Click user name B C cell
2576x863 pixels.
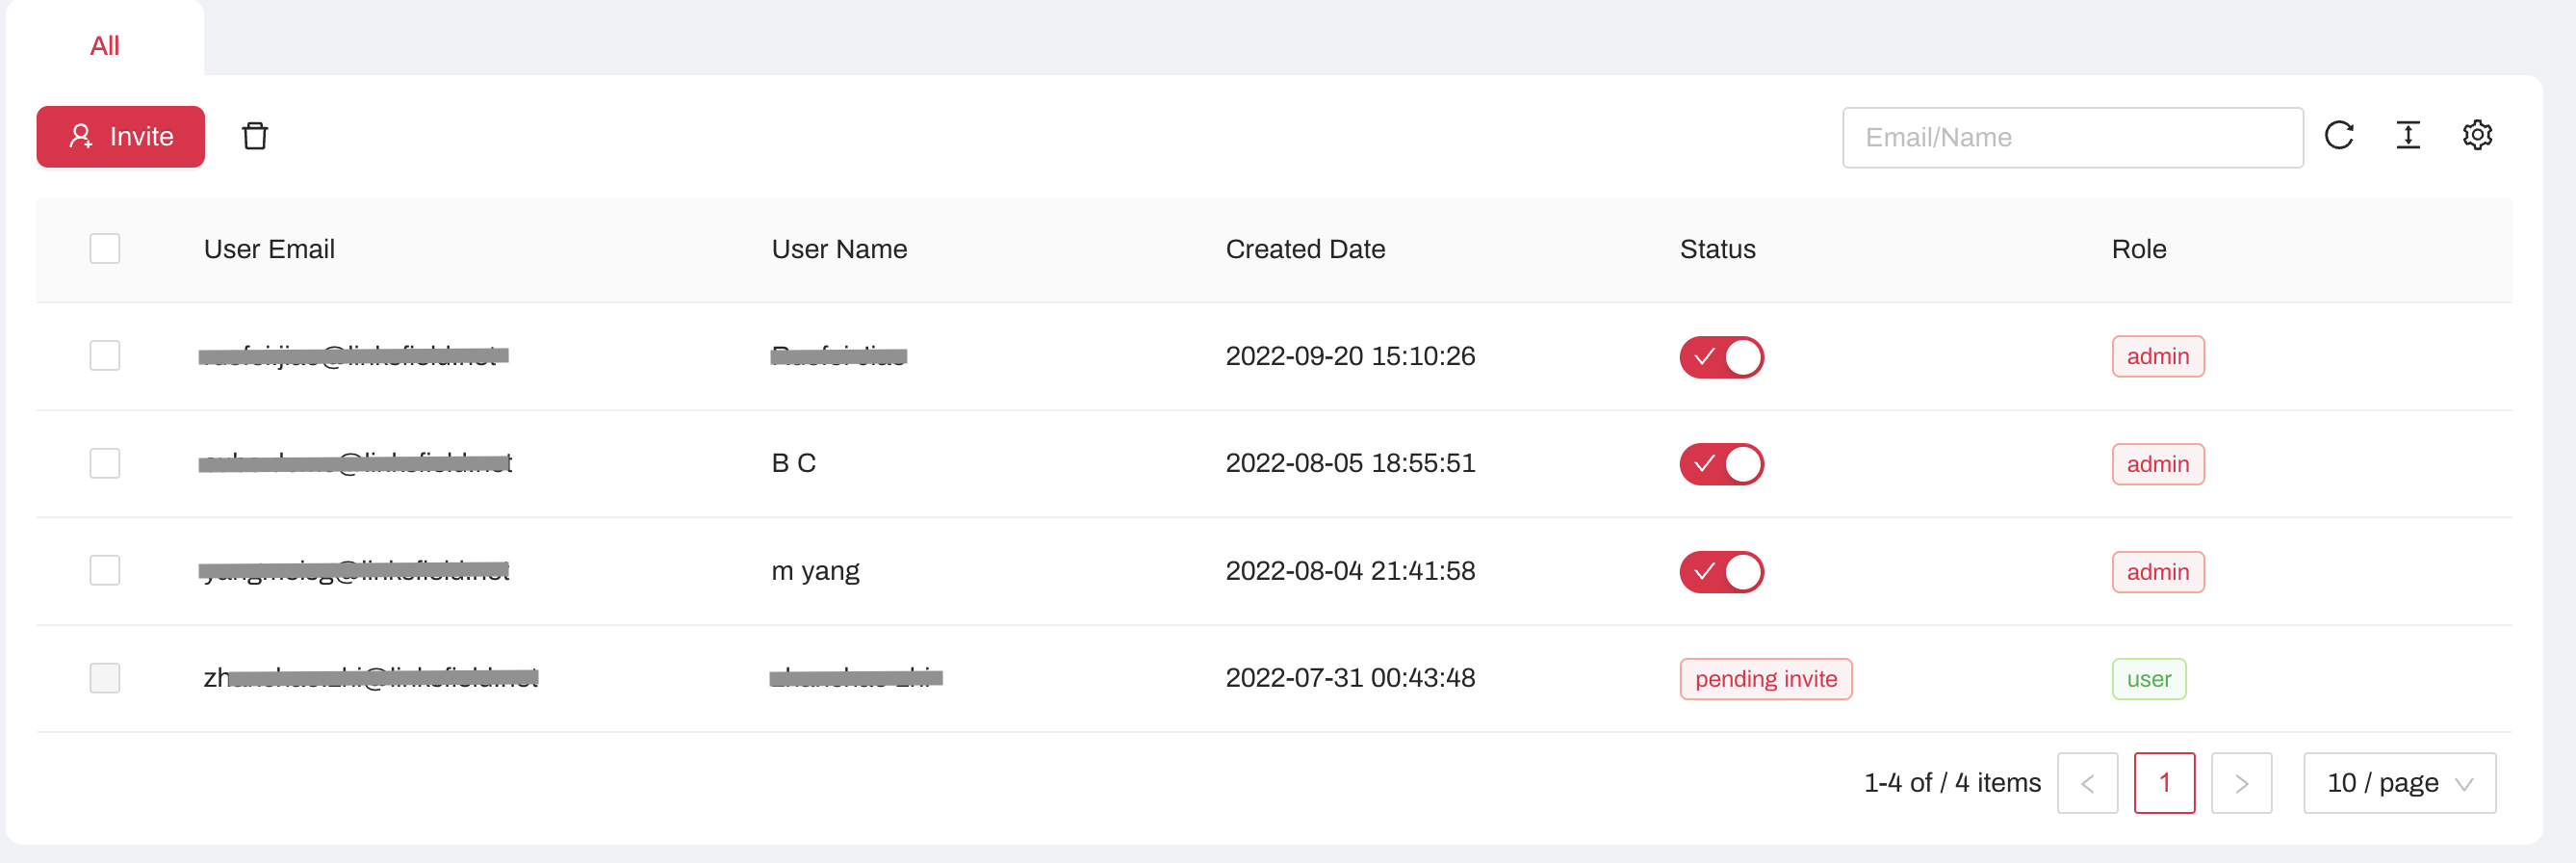(x=793, y=463)
